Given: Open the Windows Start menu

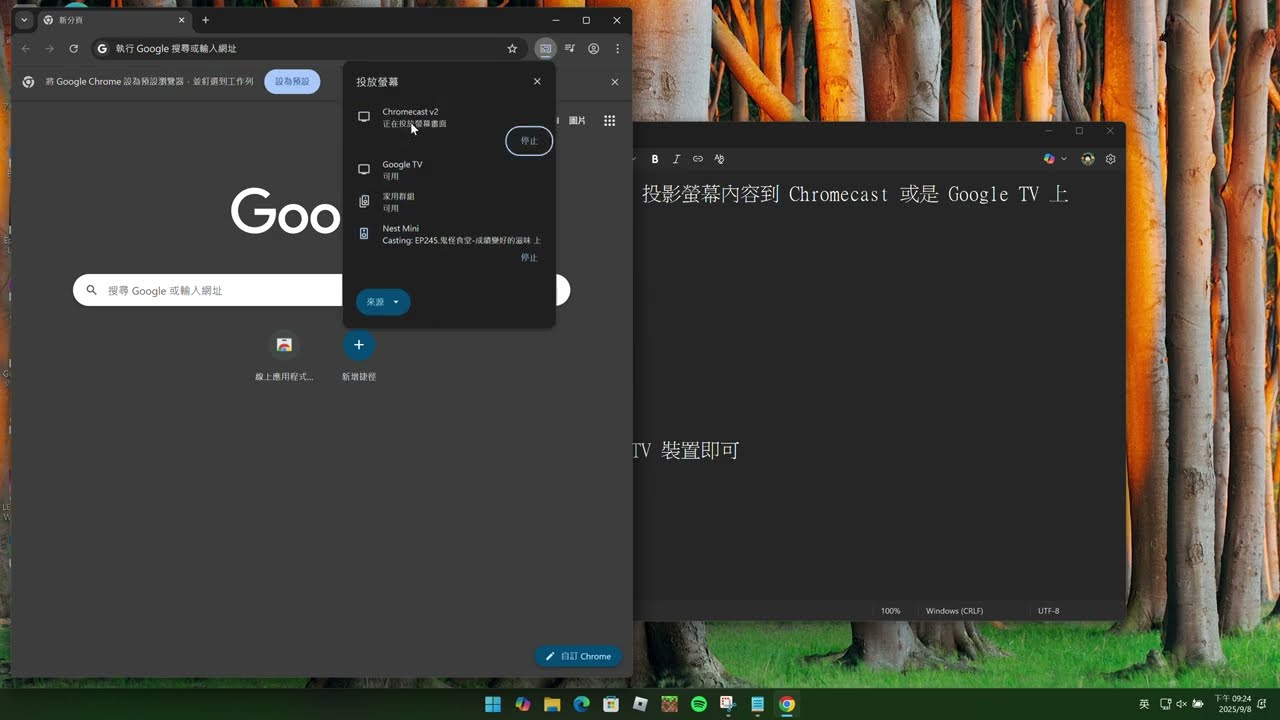Looking at the screenshot, I should click(493, 704).
